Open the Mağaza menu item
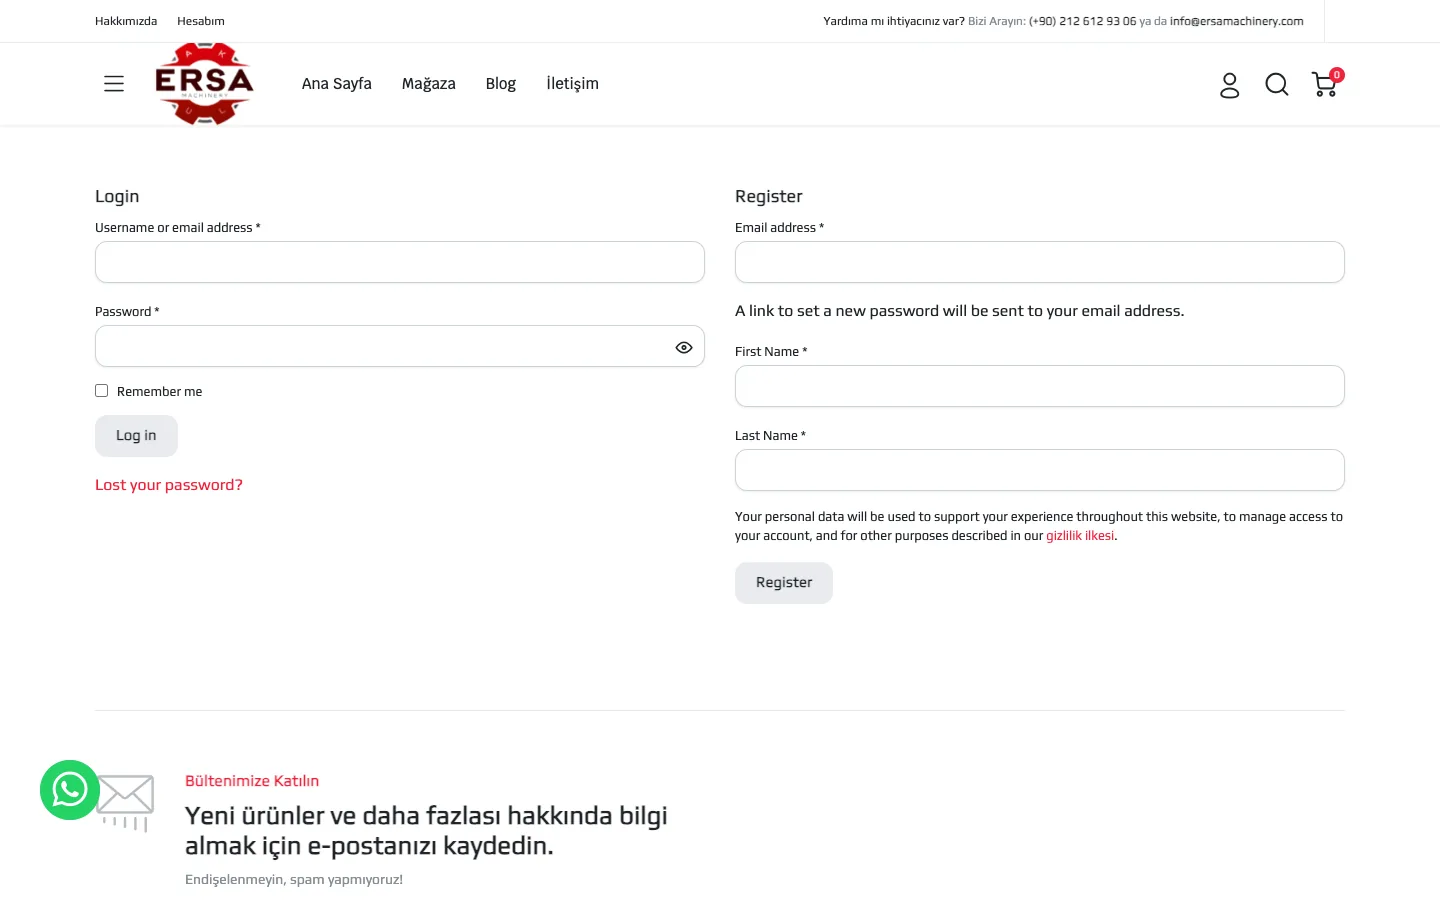Viewport: 1440px width, 900px height. (x=429, y=84)
